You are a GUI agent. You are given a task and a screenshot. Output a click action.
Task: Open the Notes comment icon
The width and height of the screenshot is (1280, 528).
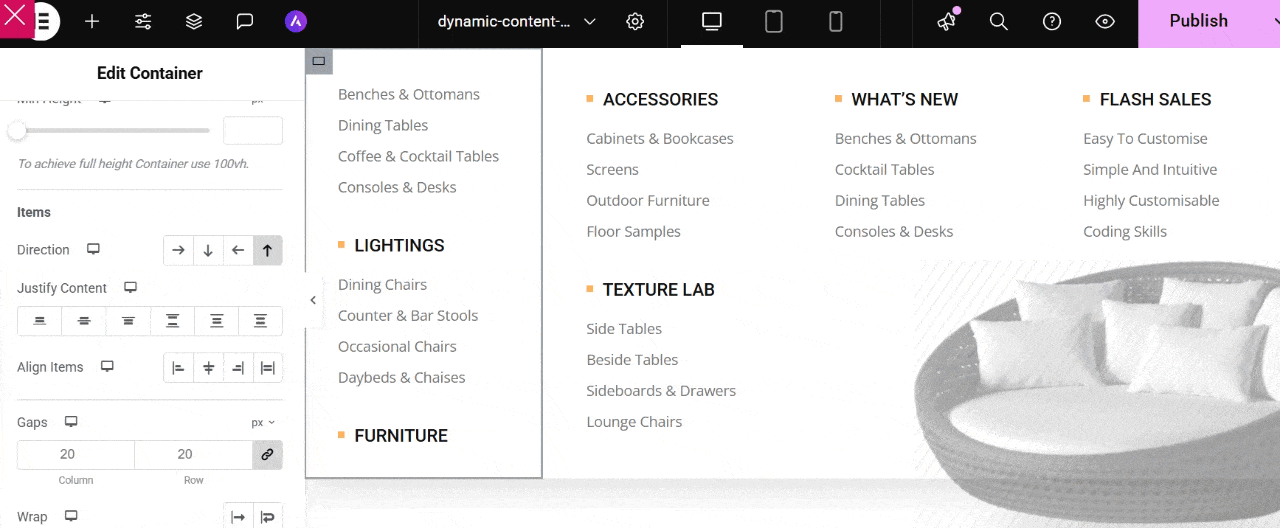[245, 22]
